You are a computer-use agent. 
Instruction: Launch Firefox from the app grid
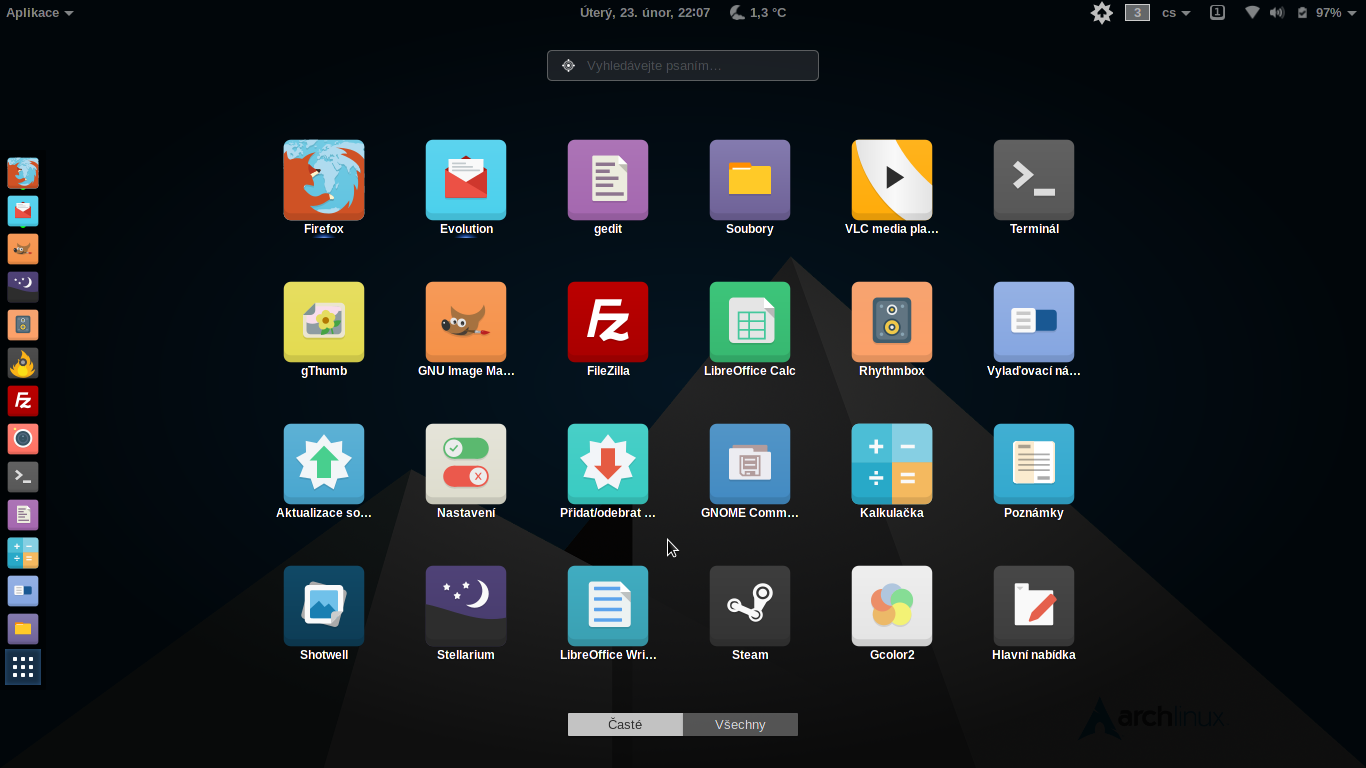[324, 181]
